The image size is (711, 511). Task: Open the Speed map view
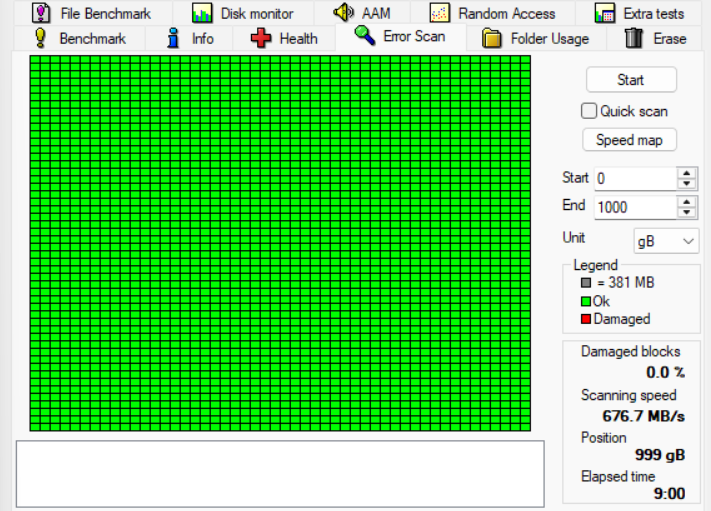click(x=629, y=140)
